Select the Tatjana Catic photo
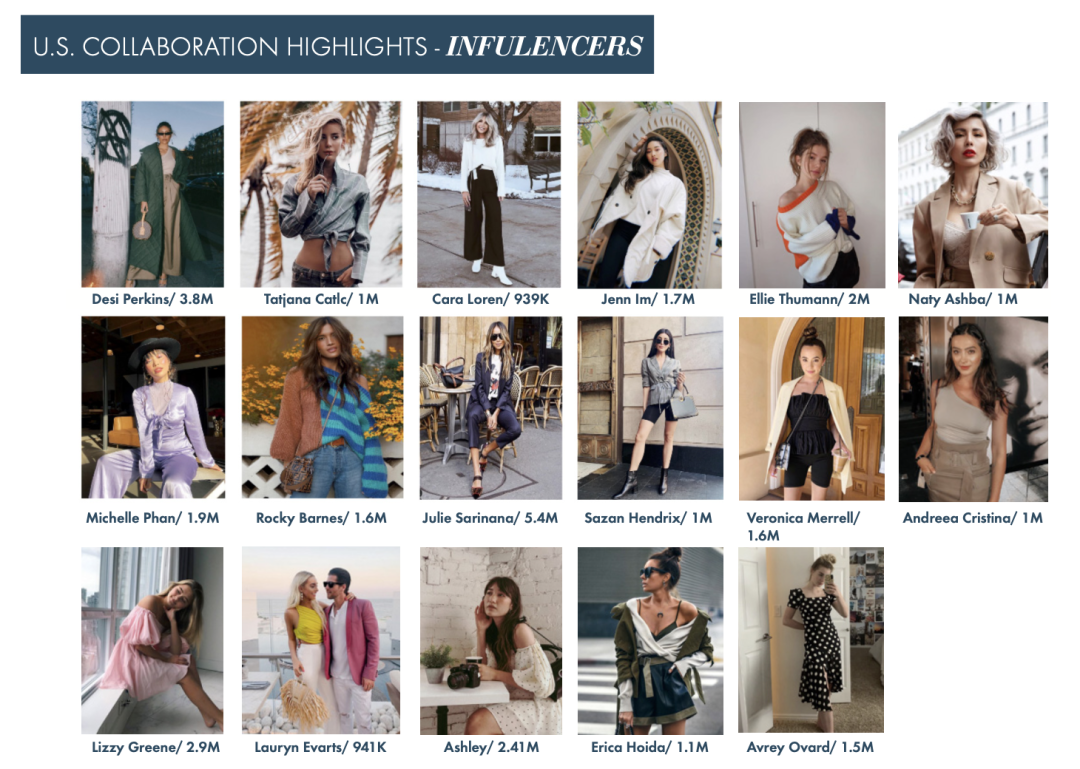1080x769 pixels. [x=321, y=194]
